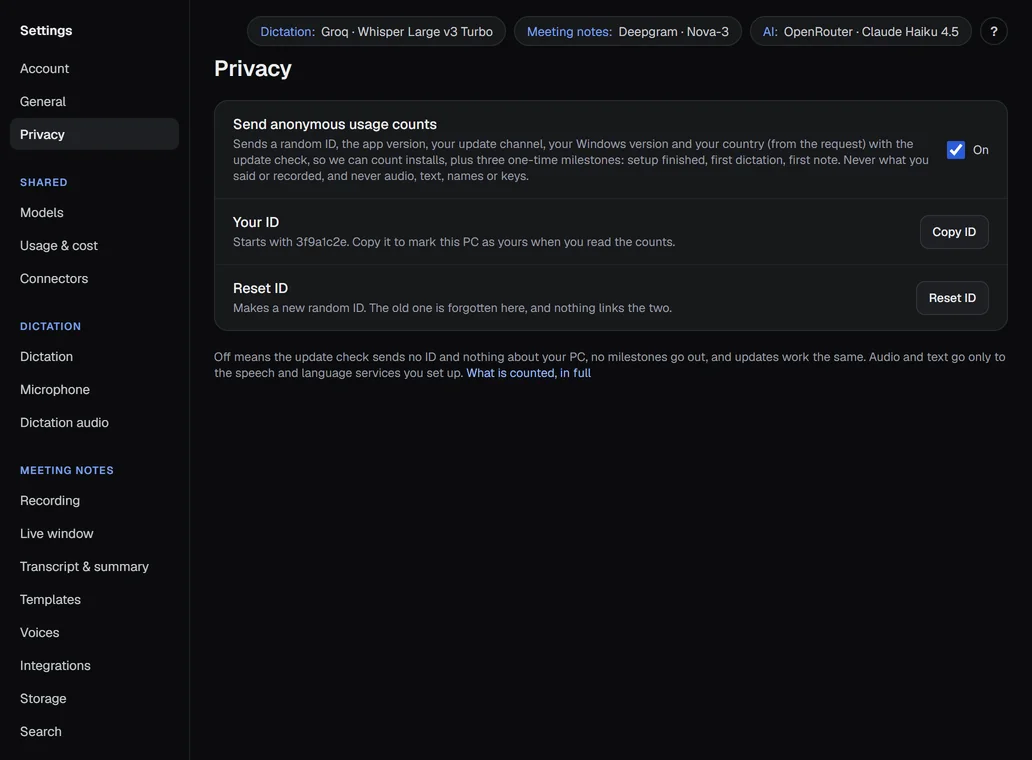Open Microphone settings

click(x=94, y=390)
